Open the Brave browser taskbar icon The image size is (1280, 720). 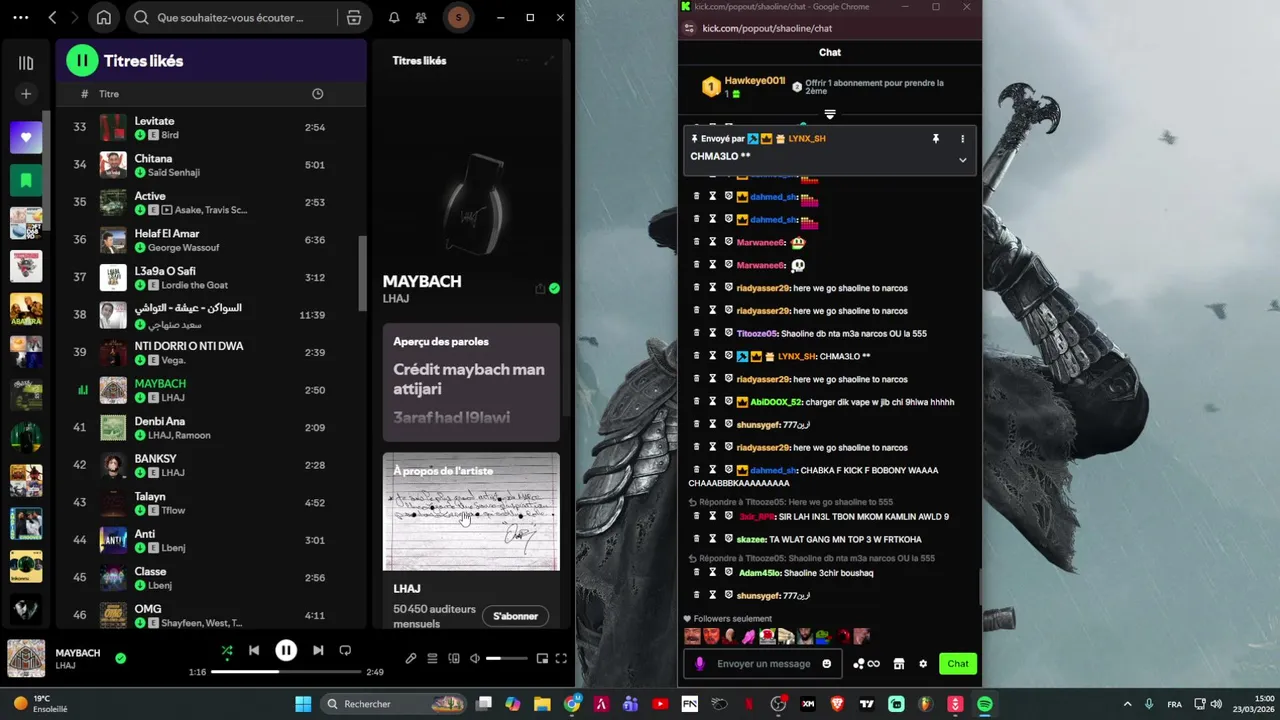[x=837, y=704]
